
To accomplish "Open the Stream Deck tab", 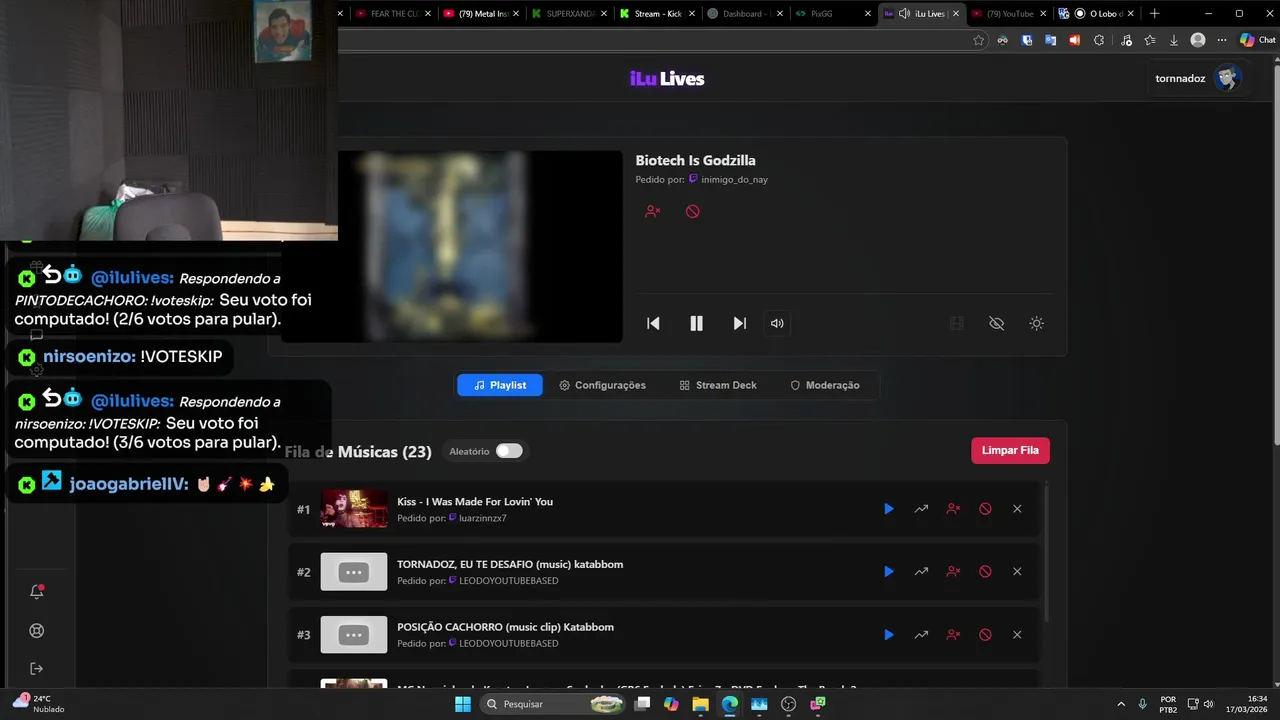I will 718,385.
